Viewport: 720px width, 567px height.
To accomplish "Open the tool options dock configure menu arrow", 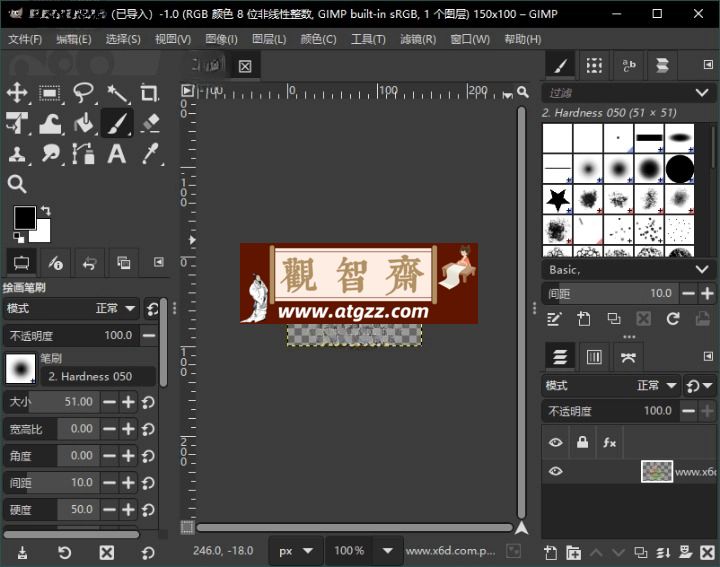I will (x=158, y=262).
